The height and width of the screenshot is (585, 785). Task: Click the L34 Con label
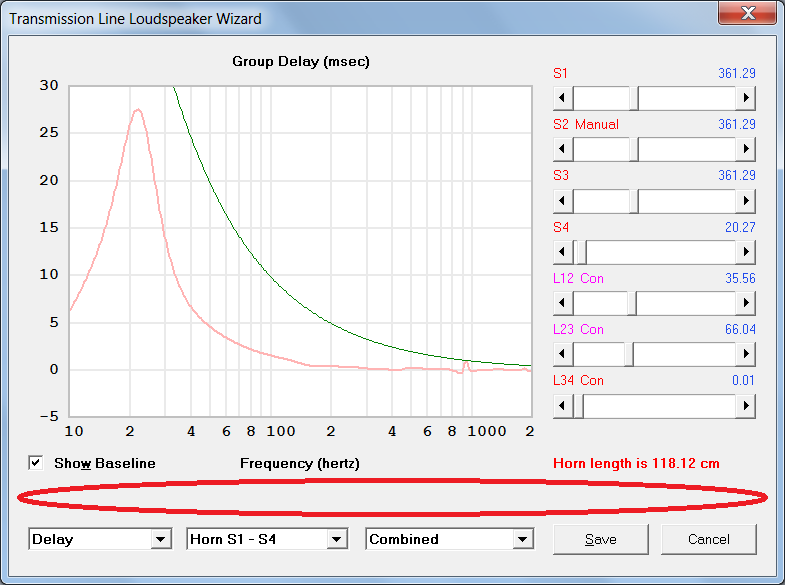(578, 380)
